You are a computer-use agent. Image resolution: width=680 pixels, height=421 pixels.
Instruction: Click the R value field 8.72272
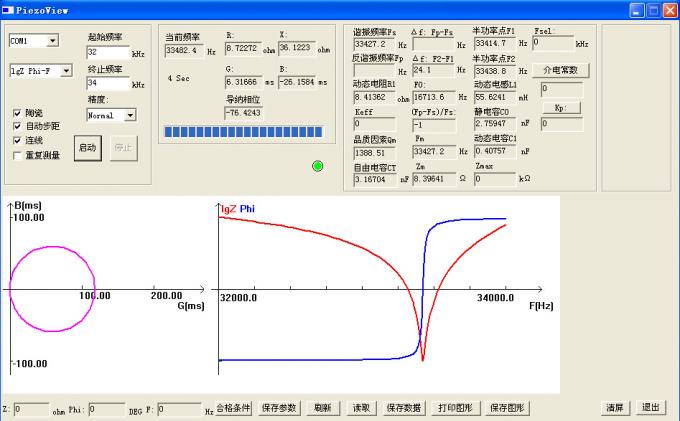(243, 48)
